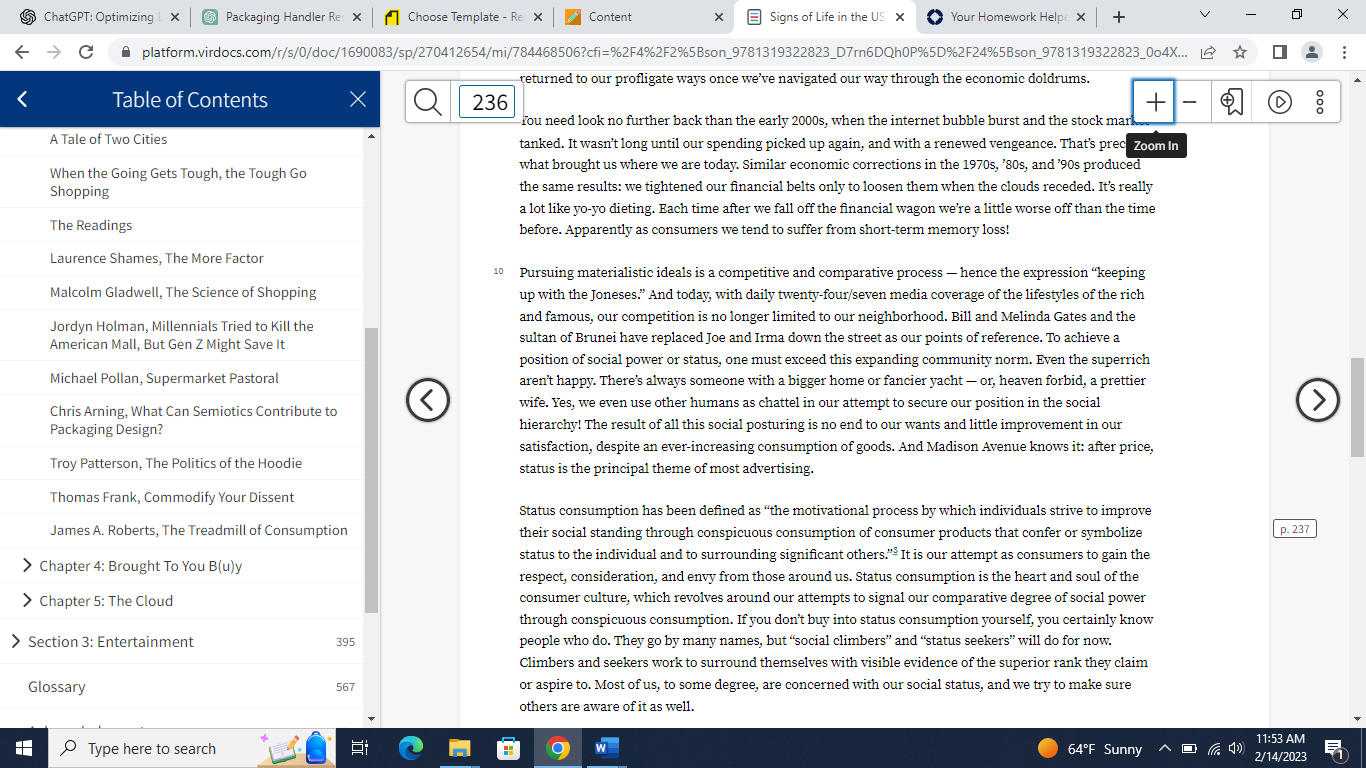This screenshot has height=768, width=1366.
Task: Bookmark this page with the star icon
Action: [1240, 52]
